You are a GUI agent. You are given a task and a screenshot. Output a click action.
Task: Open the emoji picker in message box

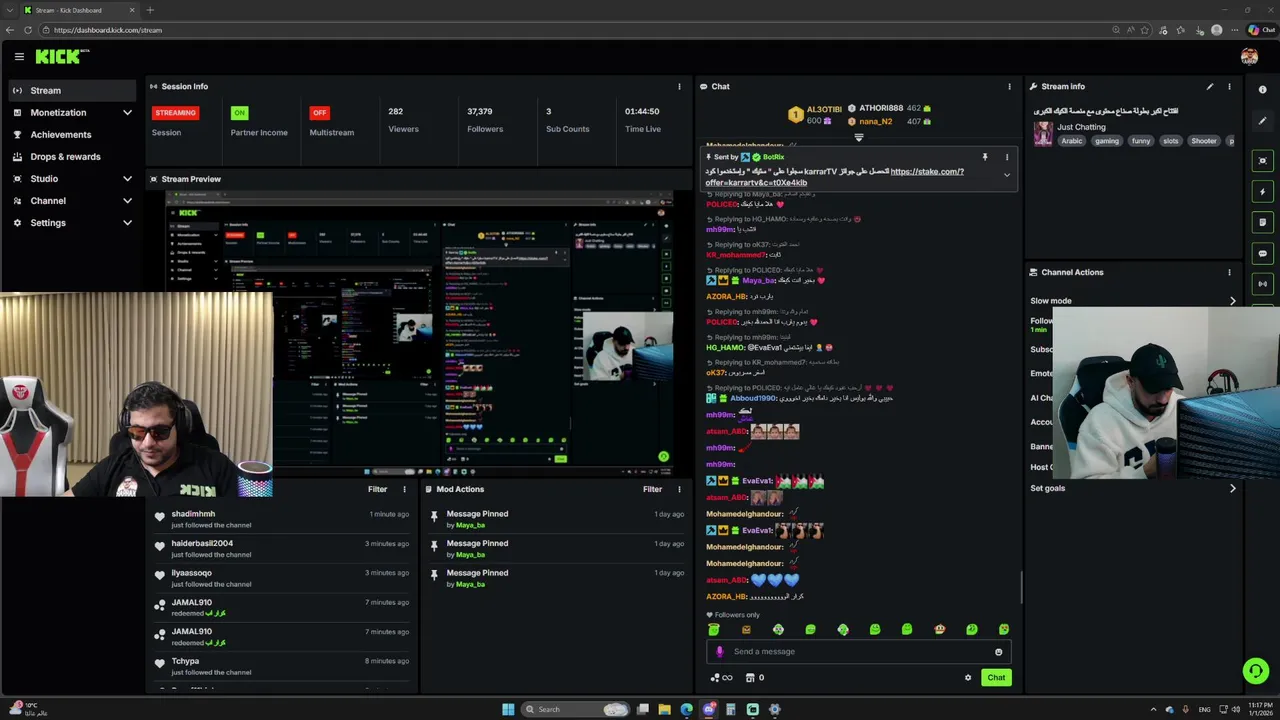[998, 652]
